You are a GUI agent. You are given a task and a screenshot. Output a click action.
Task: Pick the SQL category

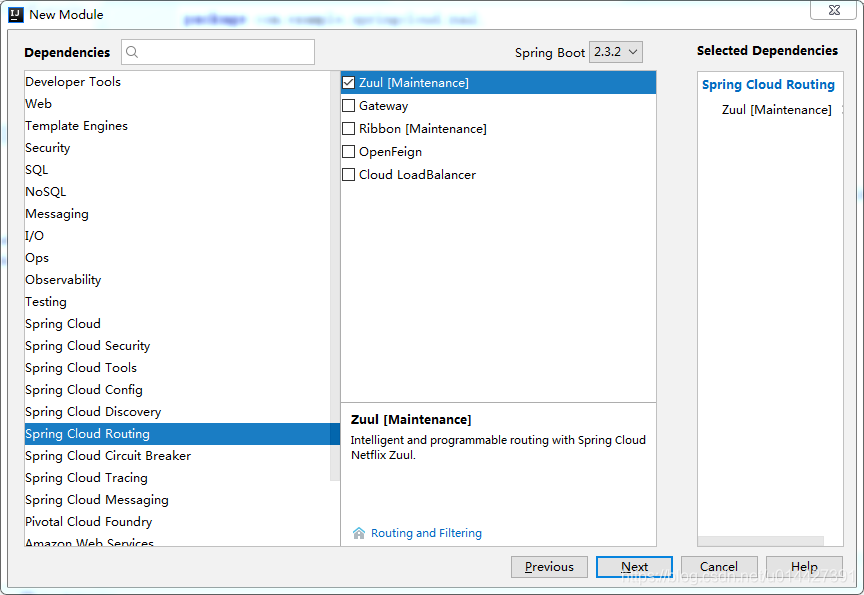click(177, 170)
